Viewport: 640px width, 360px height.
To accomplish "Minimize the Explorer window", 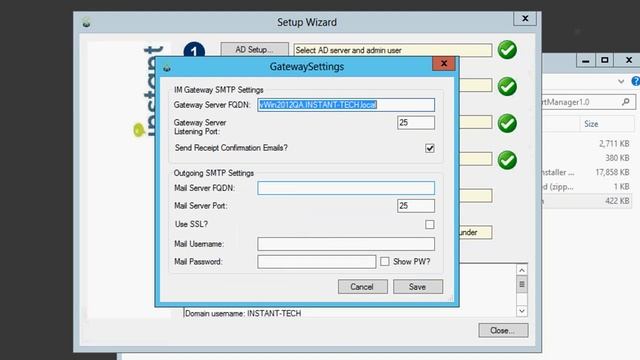I will (586, 60).
